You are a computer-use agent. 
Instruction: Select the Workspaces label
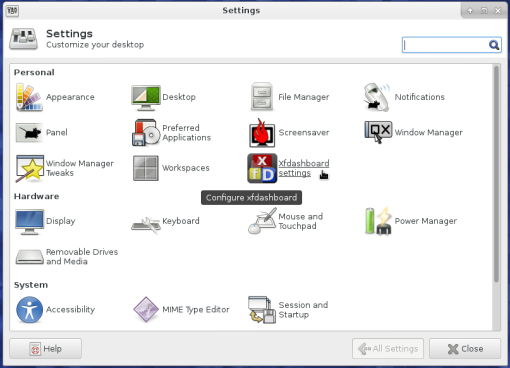click(186, 168)
